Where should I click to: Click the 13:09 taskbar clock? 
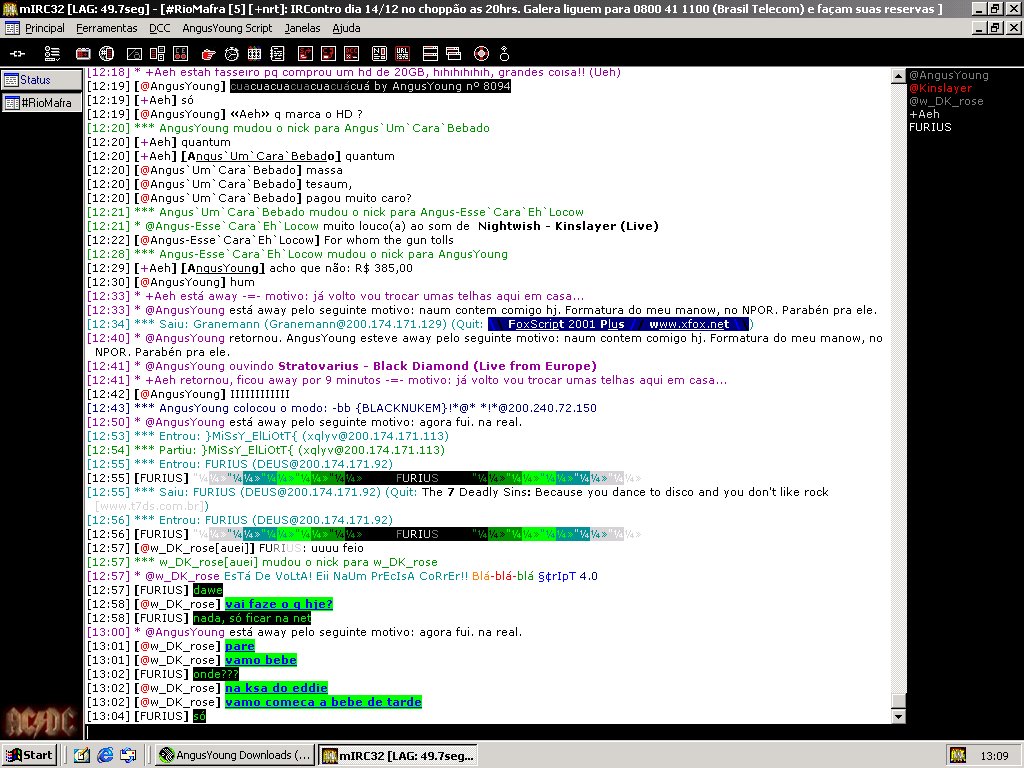point(995,756)
